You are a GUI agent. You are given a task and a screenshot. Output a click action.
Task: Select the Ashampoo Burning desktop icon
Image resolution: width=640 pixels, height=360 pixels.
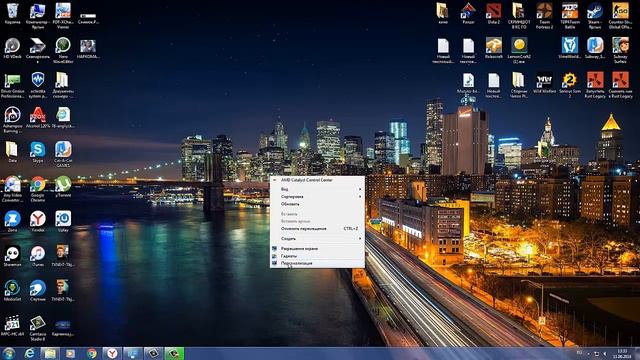12,120
